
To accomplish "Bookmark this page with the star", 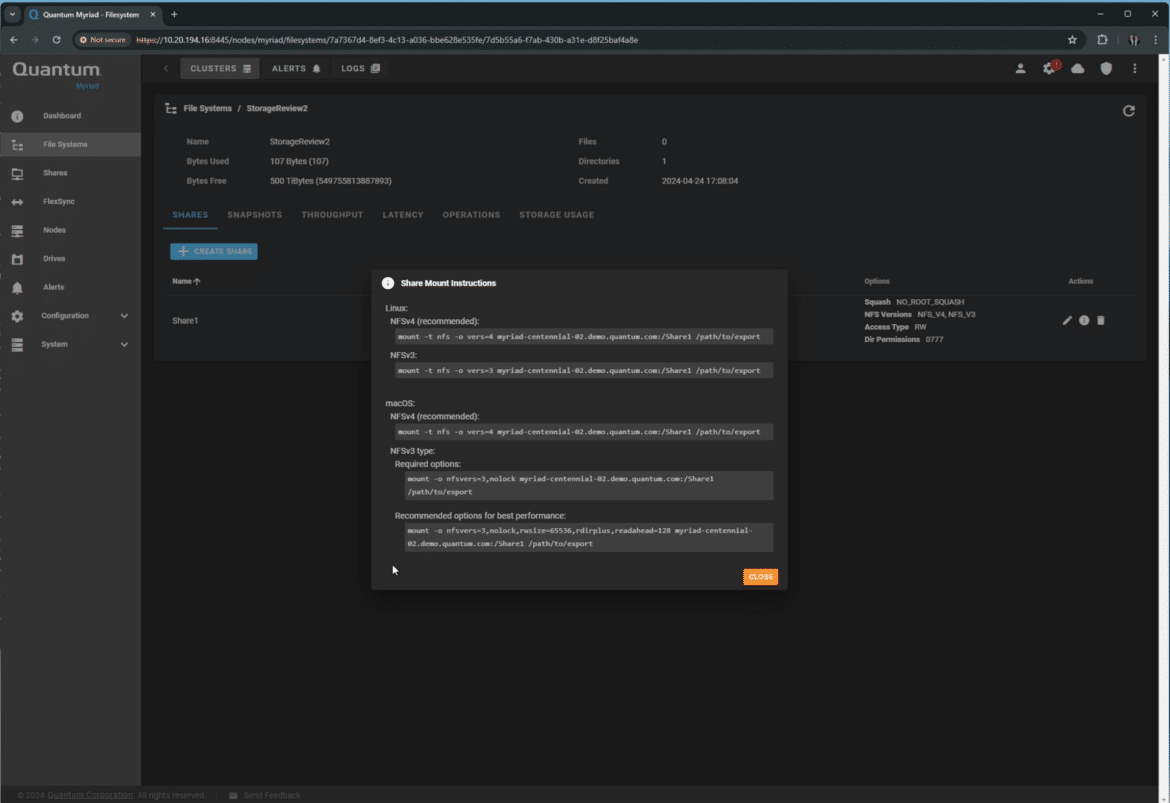I will click(1072, 40).
